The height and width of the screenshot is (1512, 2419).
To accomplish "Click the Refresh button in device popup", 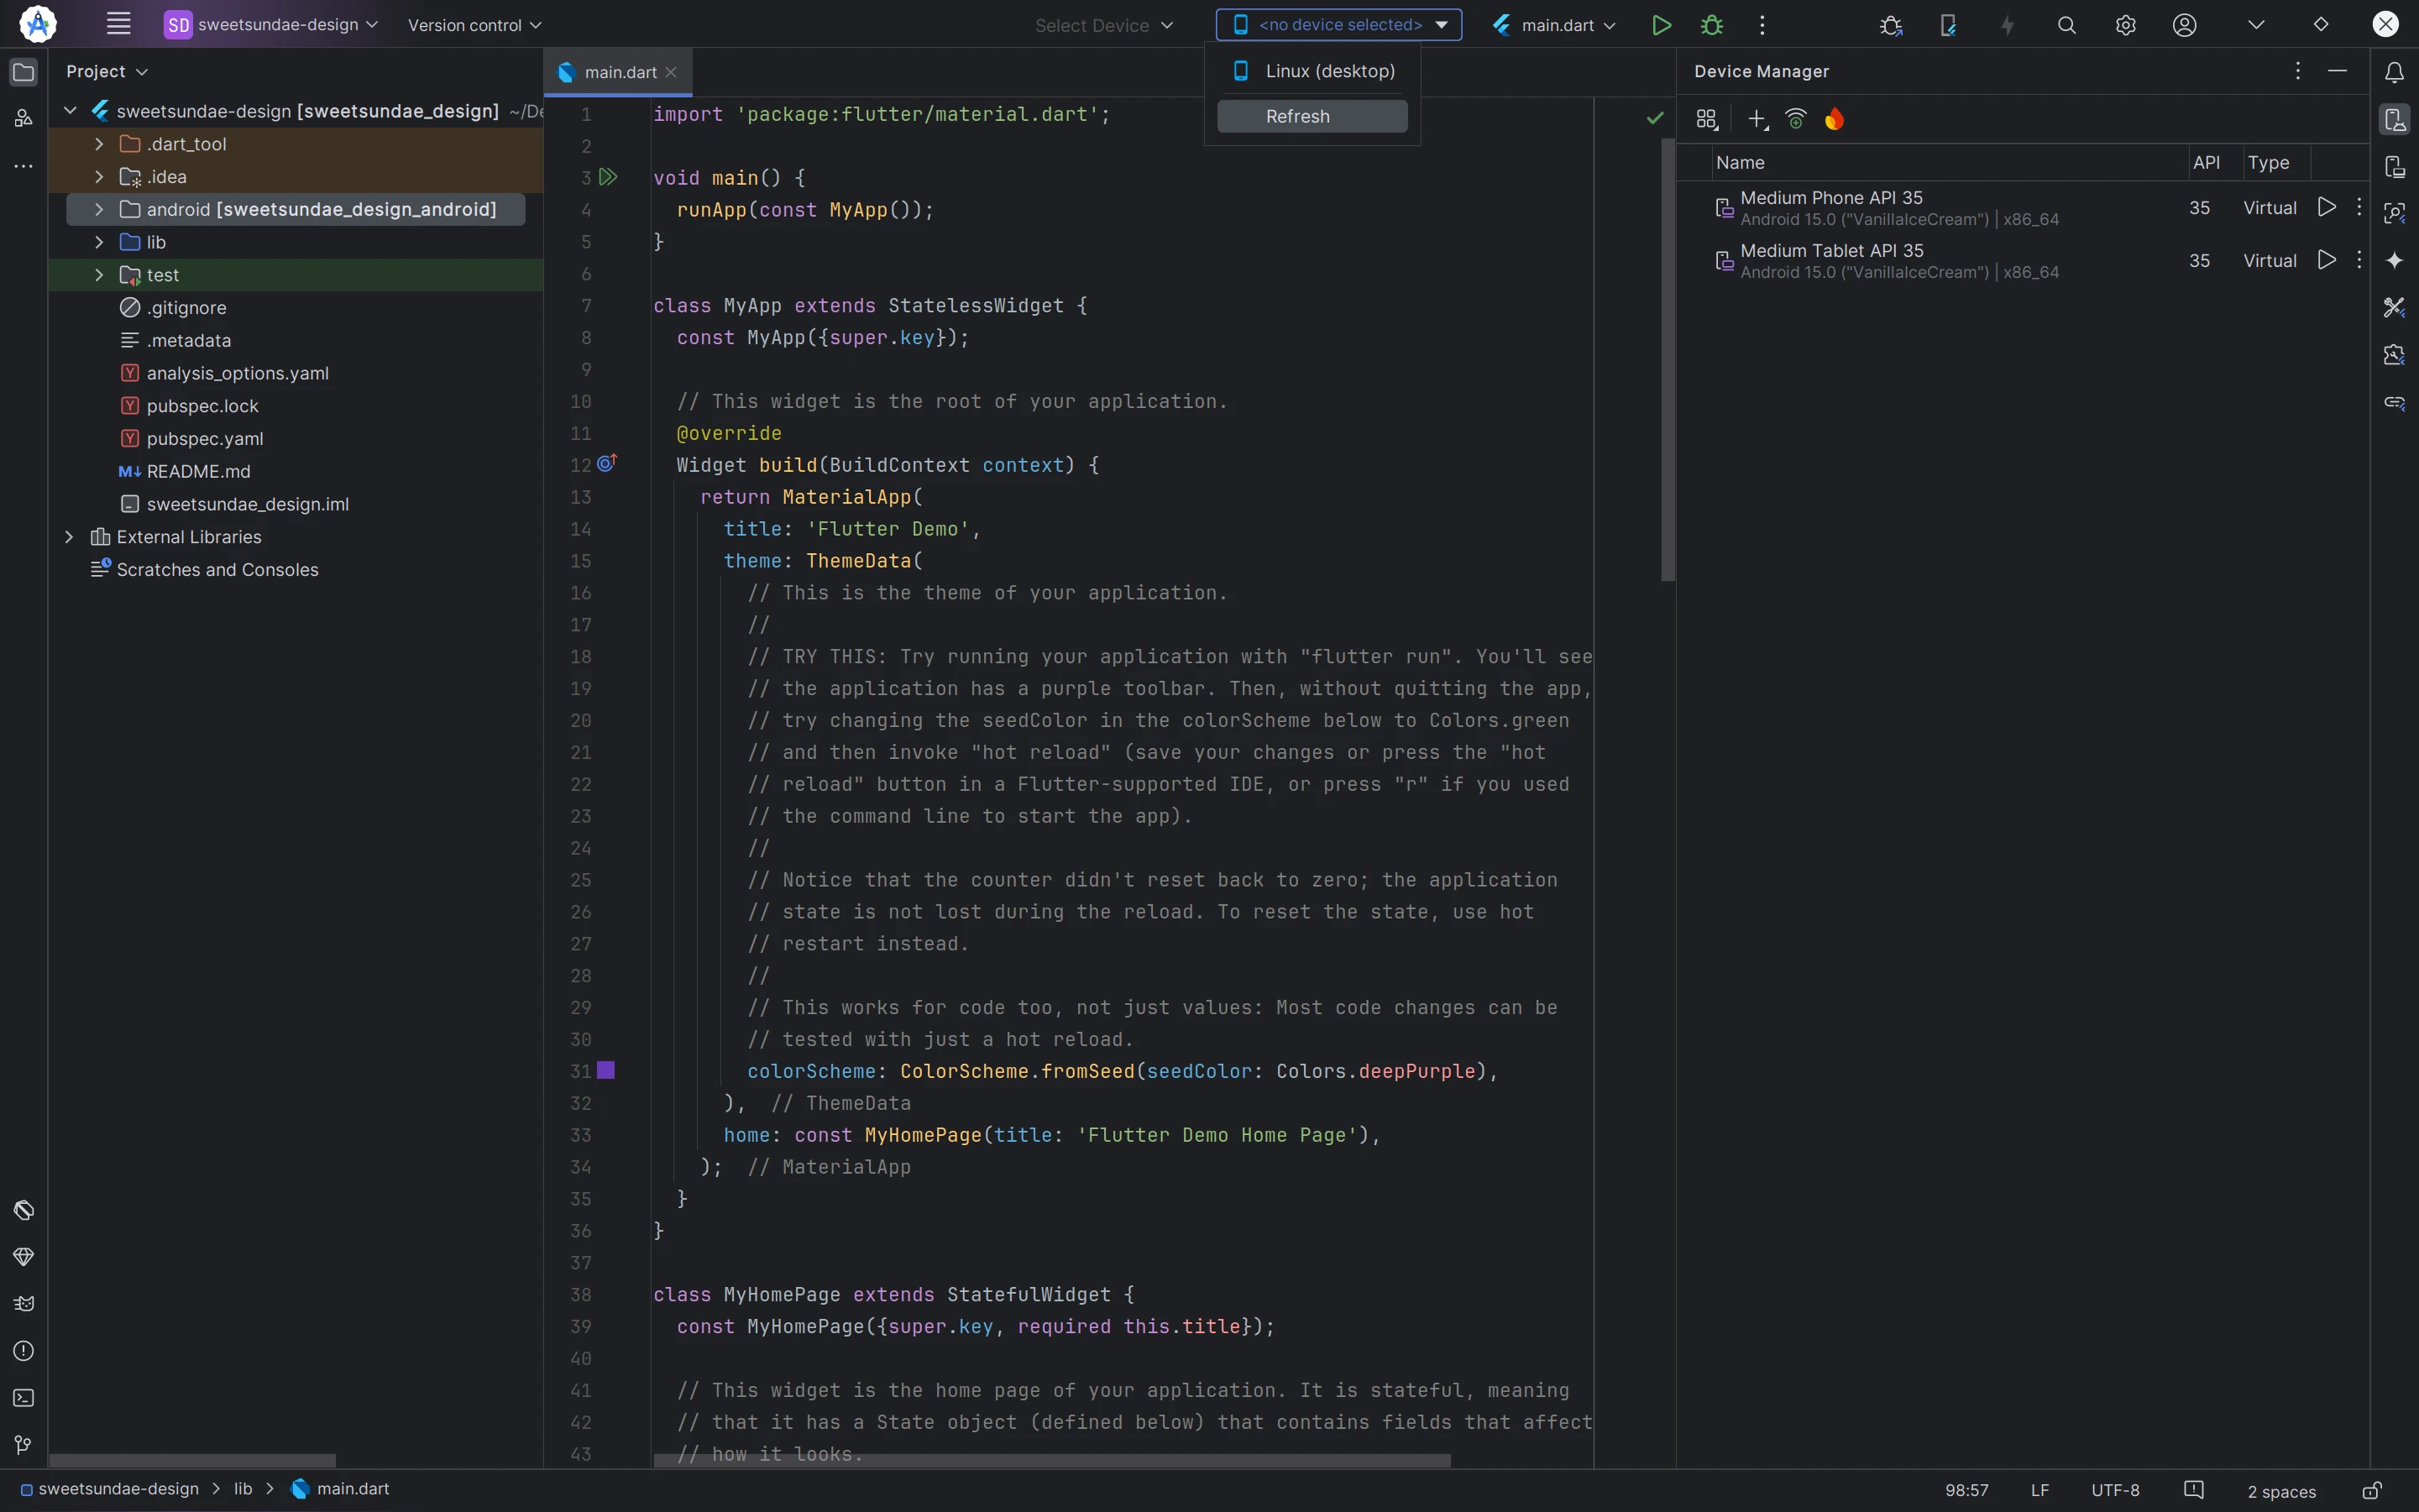I will (1311, 116).
